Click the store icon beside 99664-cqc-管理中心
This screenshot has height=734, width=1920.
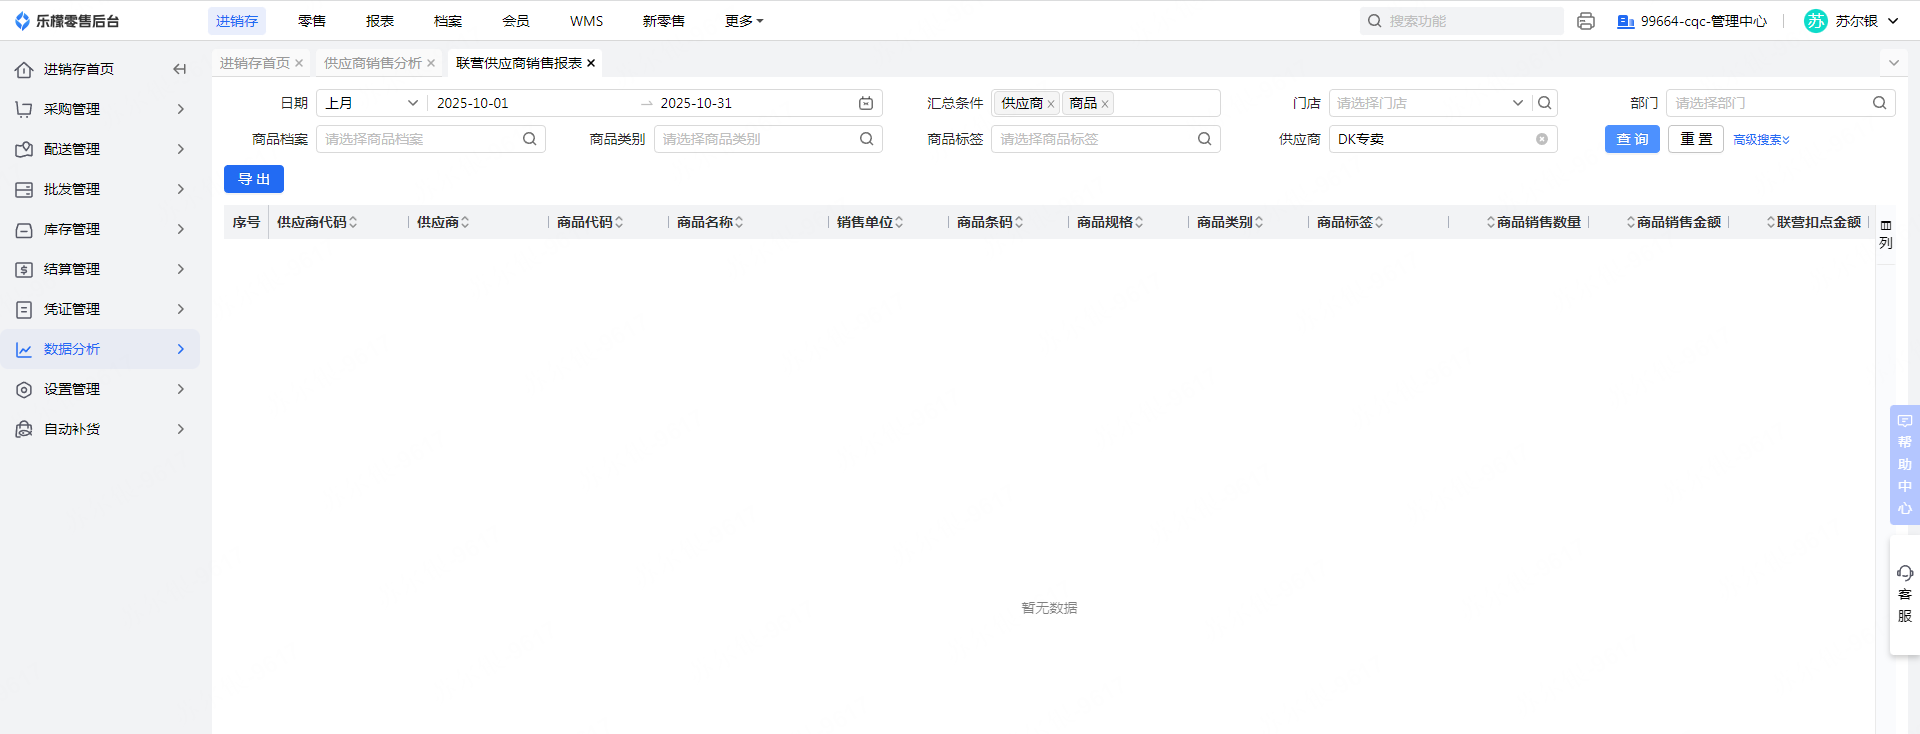[1626, 21]
